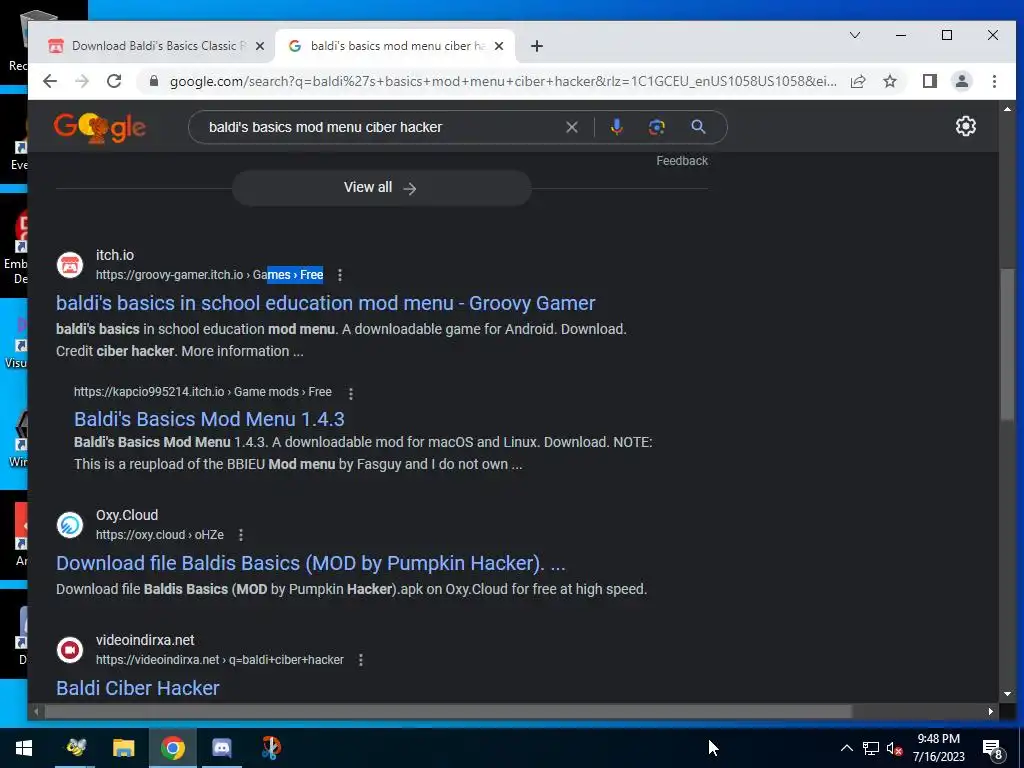The height and width of the screenshot is (768, 1024).
Task: Click scrollbar up arrow
Action: [1006, 109]
